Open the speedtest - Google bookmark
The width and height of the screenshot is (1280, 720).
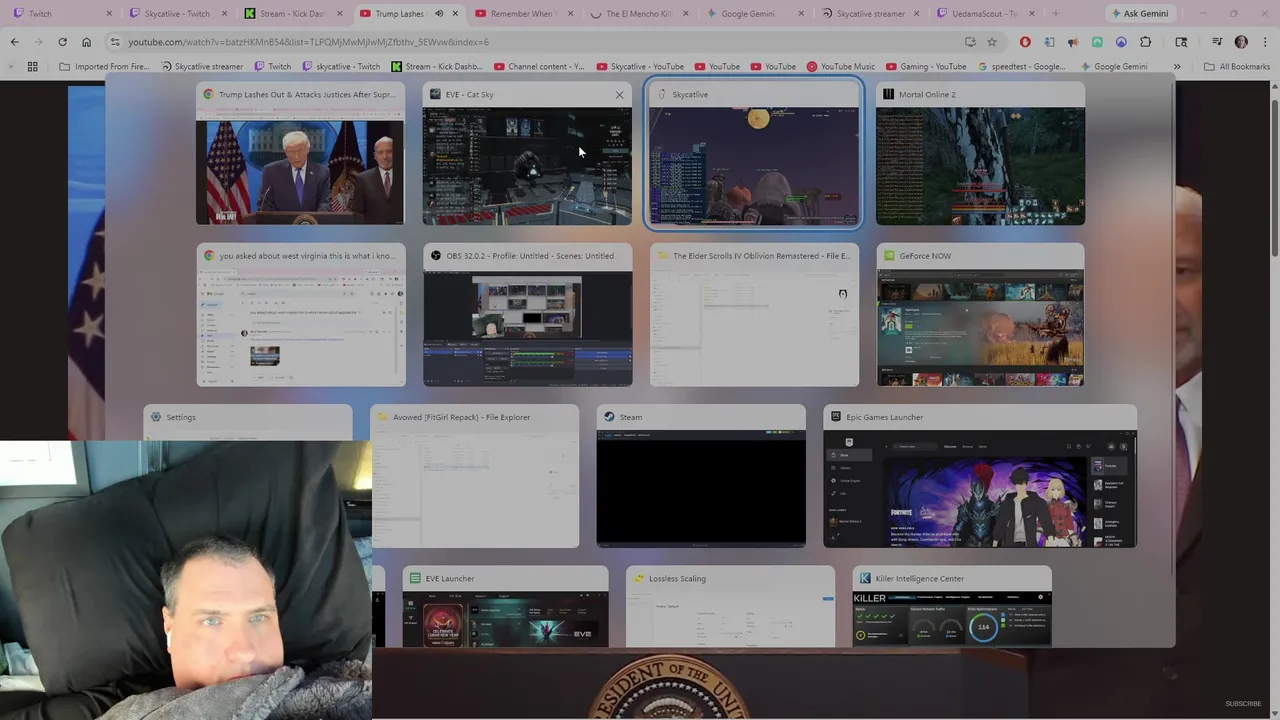tap(1021, 67)
